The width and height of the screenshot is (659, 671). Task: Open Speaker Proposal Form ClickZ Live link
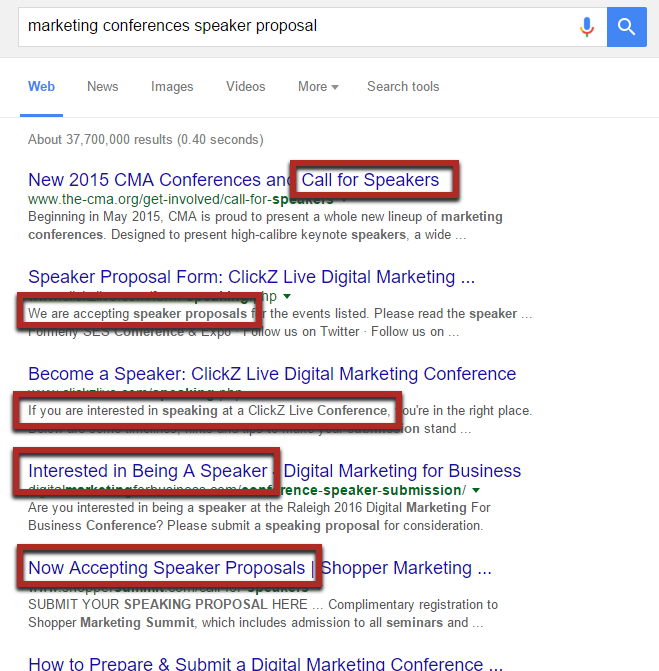252,277
